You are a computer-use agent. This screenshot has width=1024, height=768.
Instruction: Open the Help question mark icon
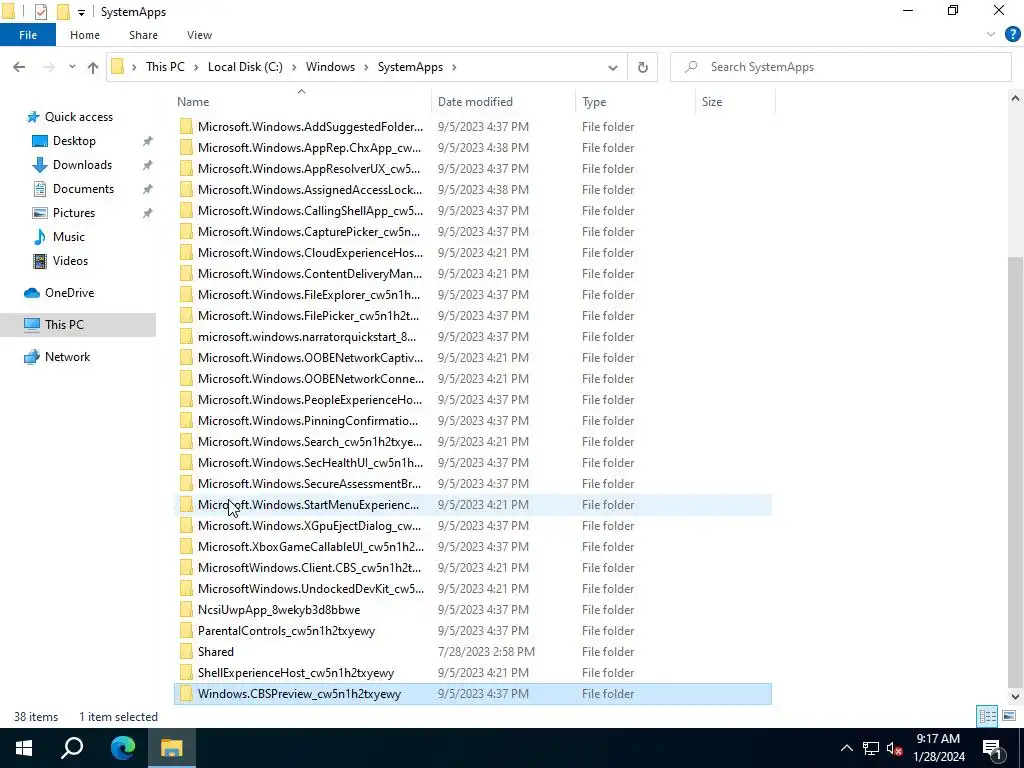pos(1012,35)
